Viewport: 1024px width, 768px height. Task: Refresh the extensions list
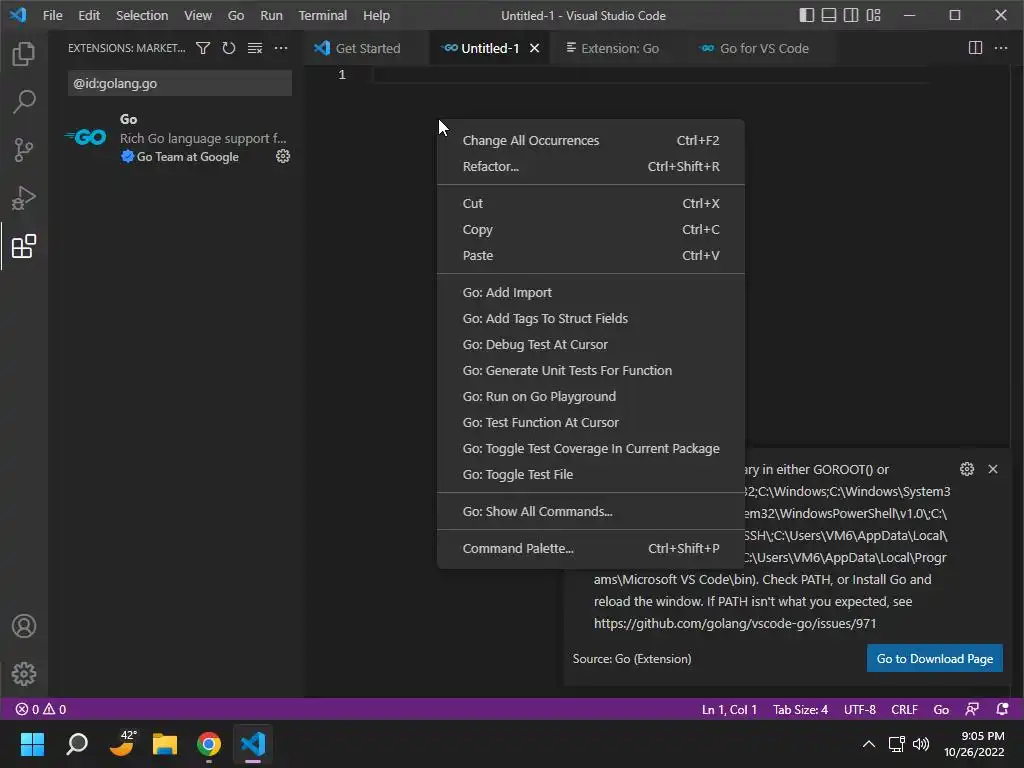coord(229,48)
